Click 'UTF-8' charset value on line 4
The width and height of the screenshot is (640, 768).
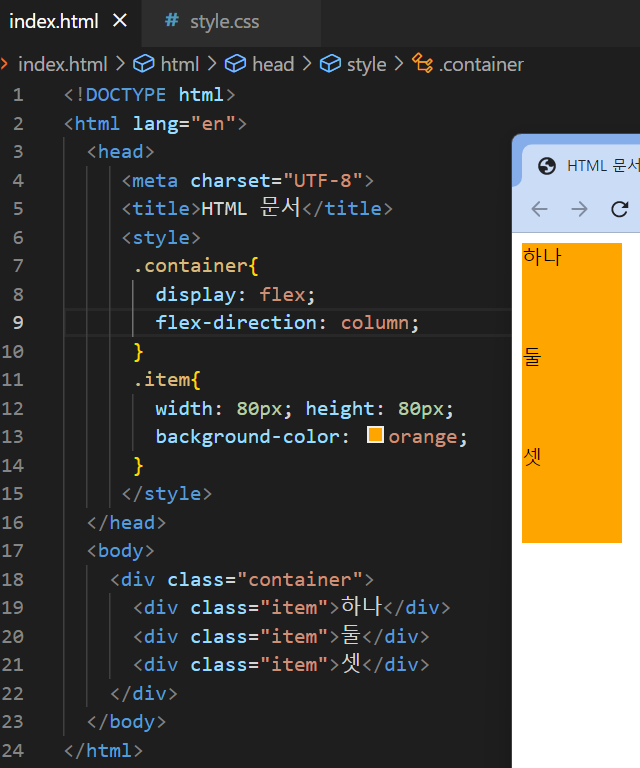tap(323, 181)
